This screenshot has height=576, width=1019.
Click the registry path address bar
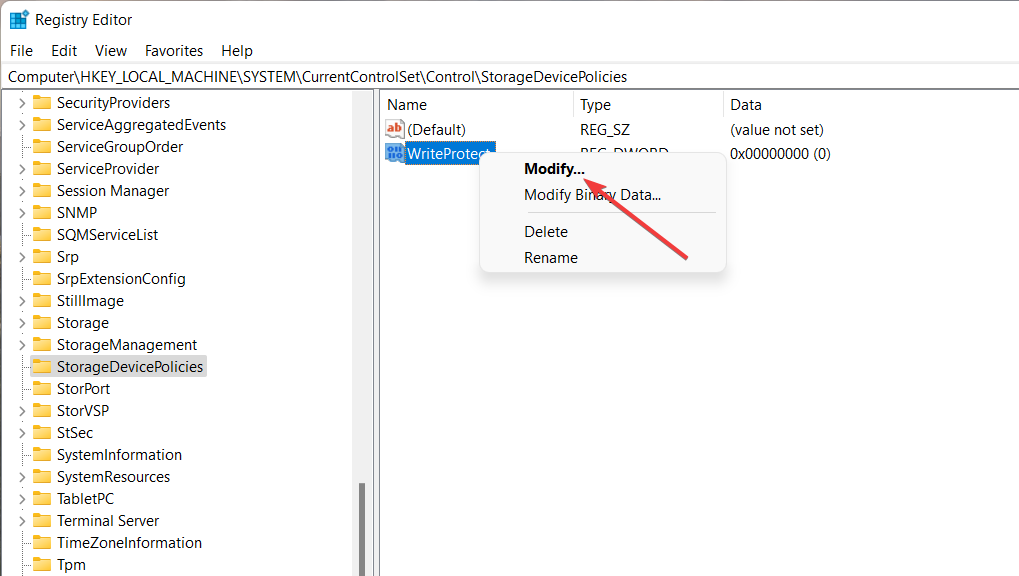(510, 77)
